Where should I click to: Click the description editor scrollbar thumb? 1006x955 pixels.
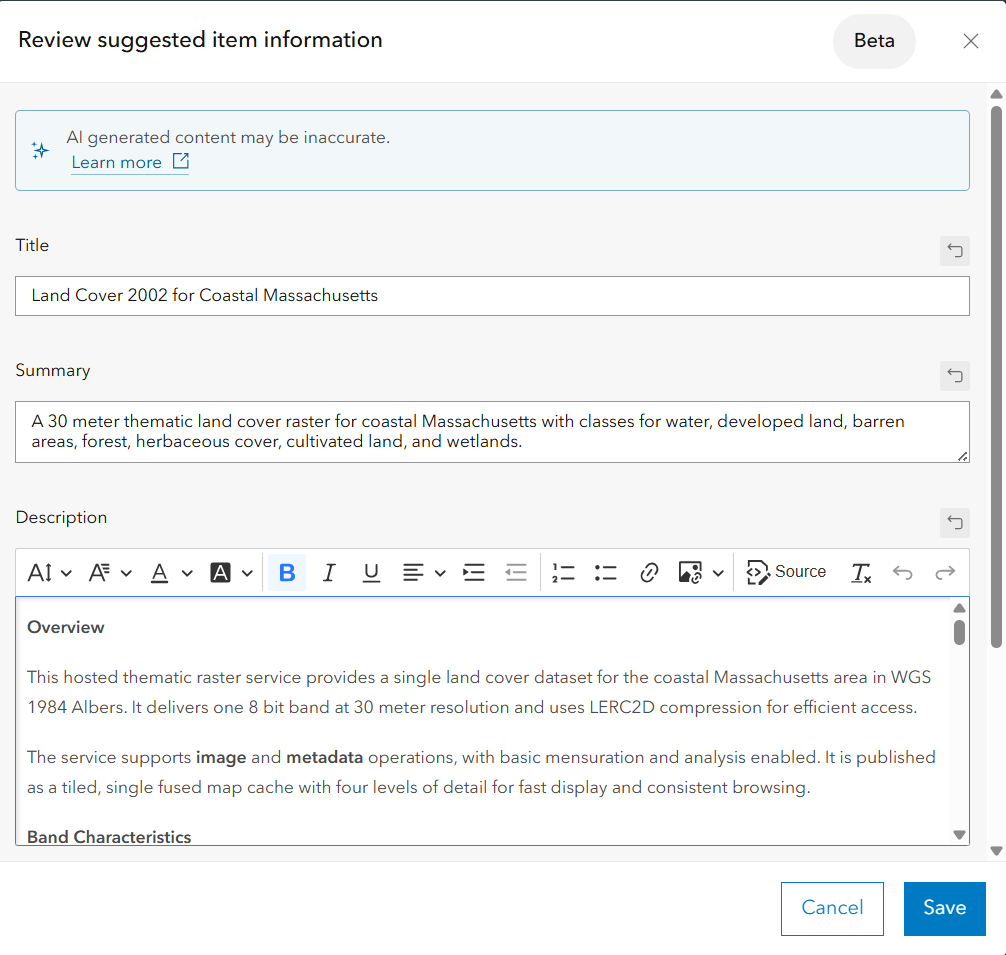pos(959,632)
